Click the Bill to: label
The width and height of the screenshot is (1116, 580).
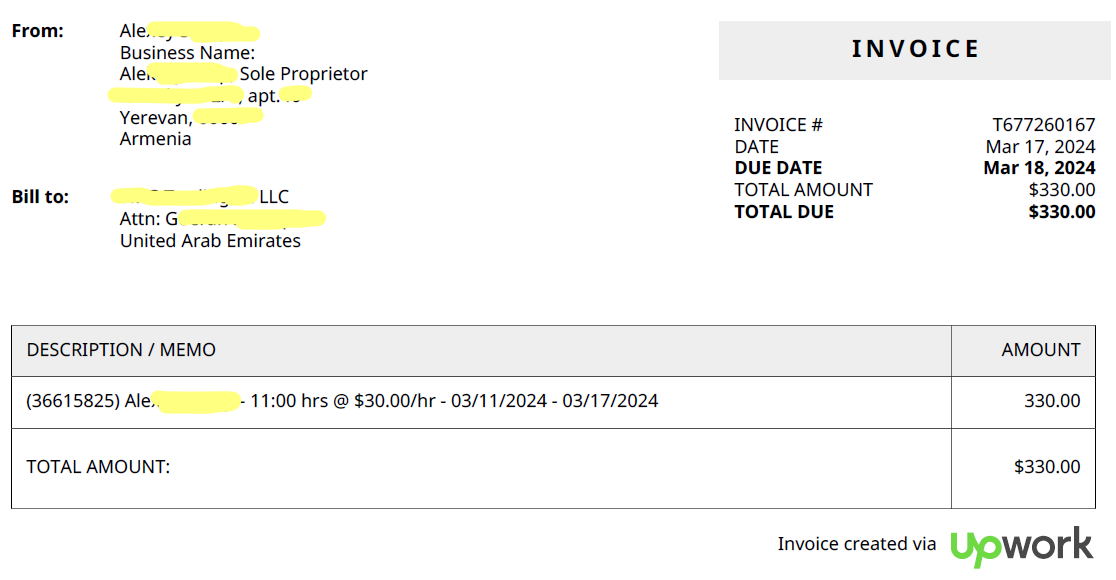40,197
